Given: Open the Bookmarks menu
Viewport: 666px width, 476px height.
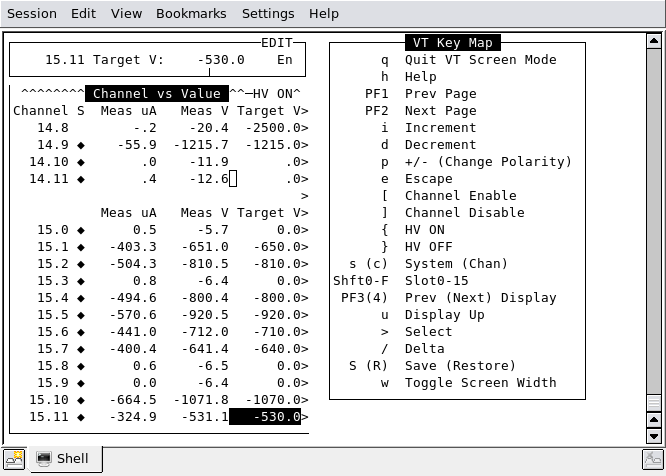Looking at the screenshot, I should click(191, 14).
